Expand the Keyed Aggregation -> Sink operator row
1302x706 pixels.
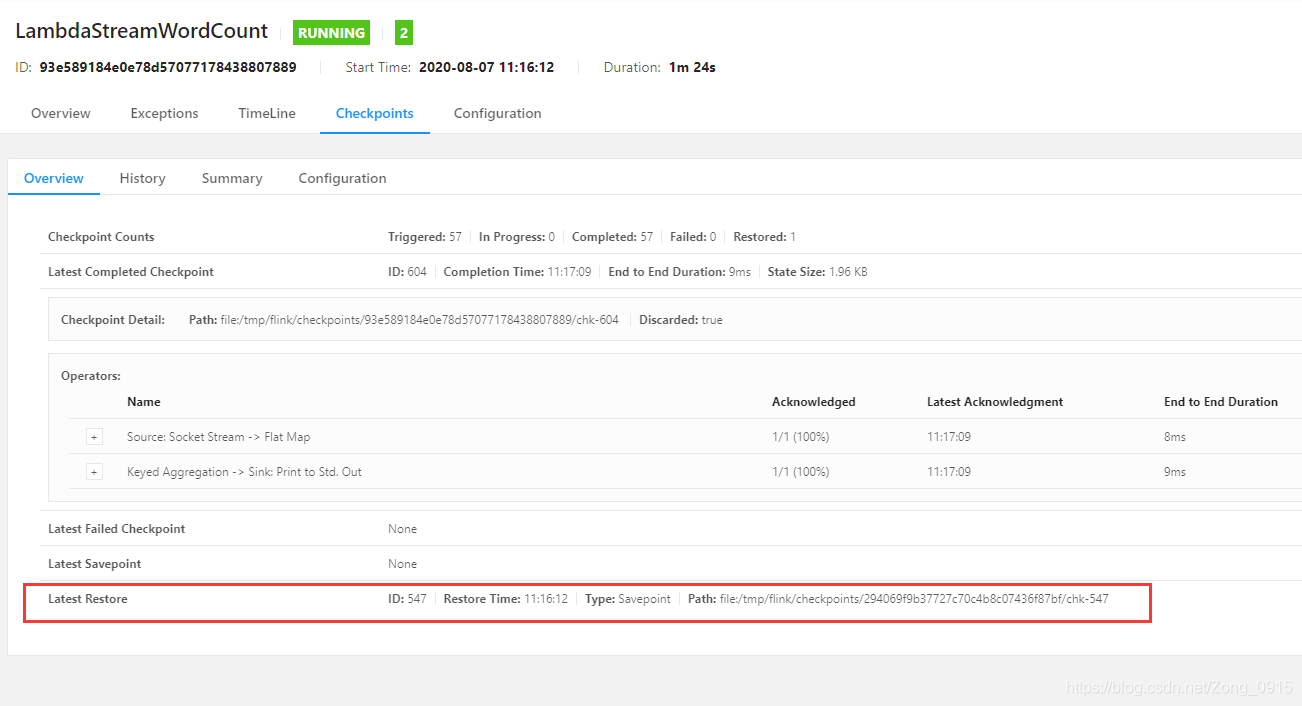[x=94, y=471]
